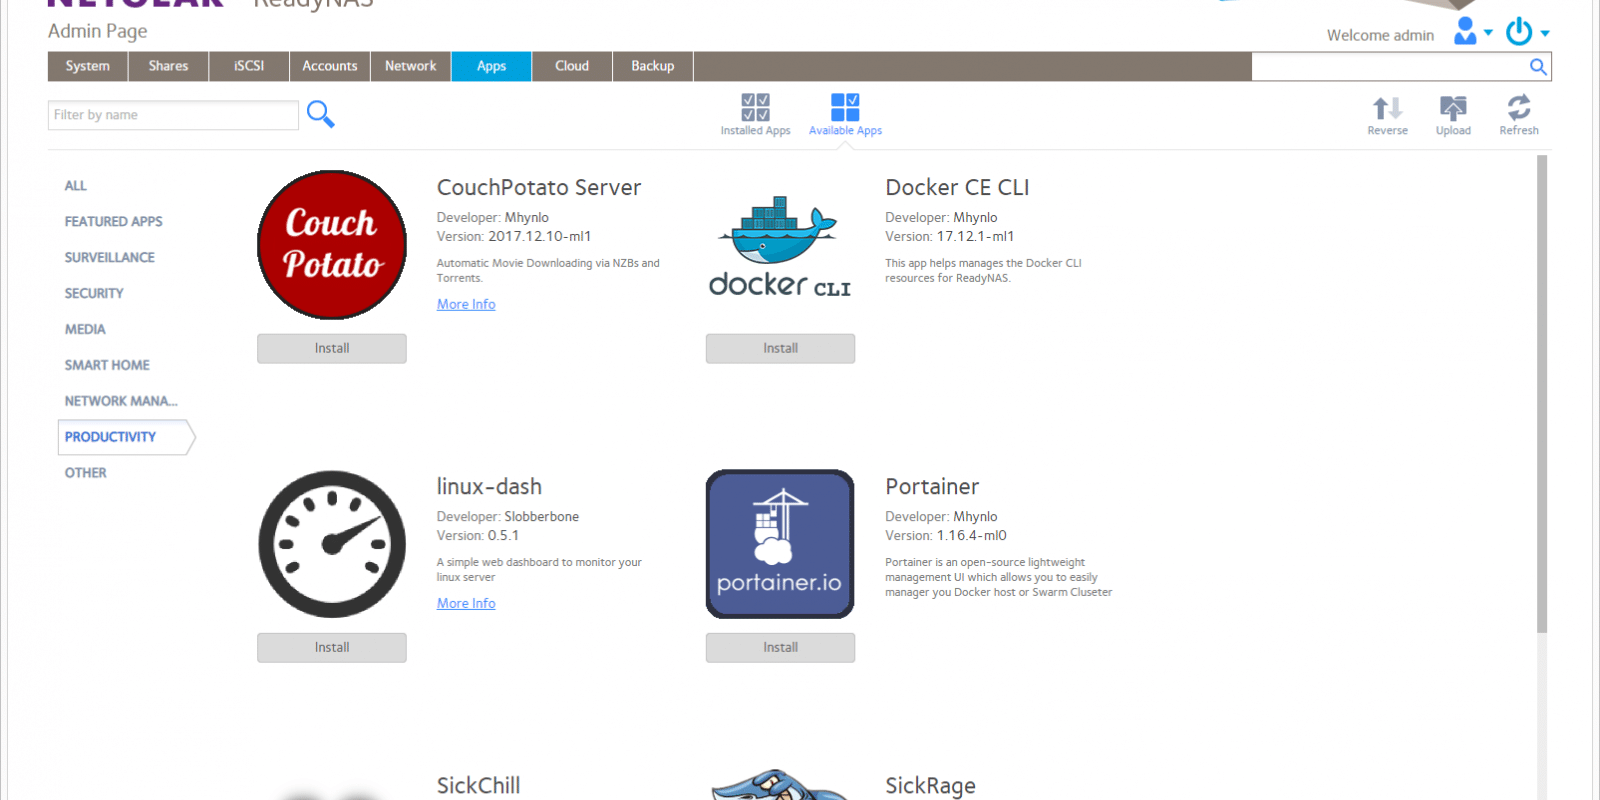Click the SickRage app title
This screenshot has height=800, width=1600.
tap(930, 786)
